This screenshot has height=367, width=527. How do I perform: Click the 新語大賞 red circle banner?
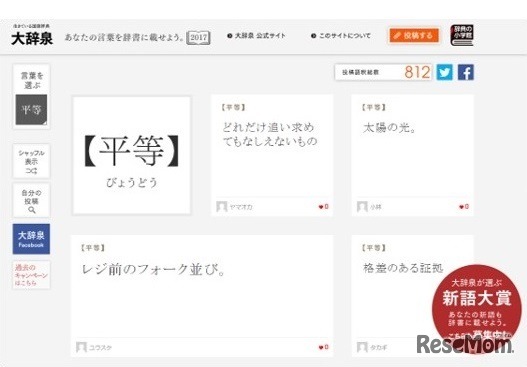tap(477, 308)
